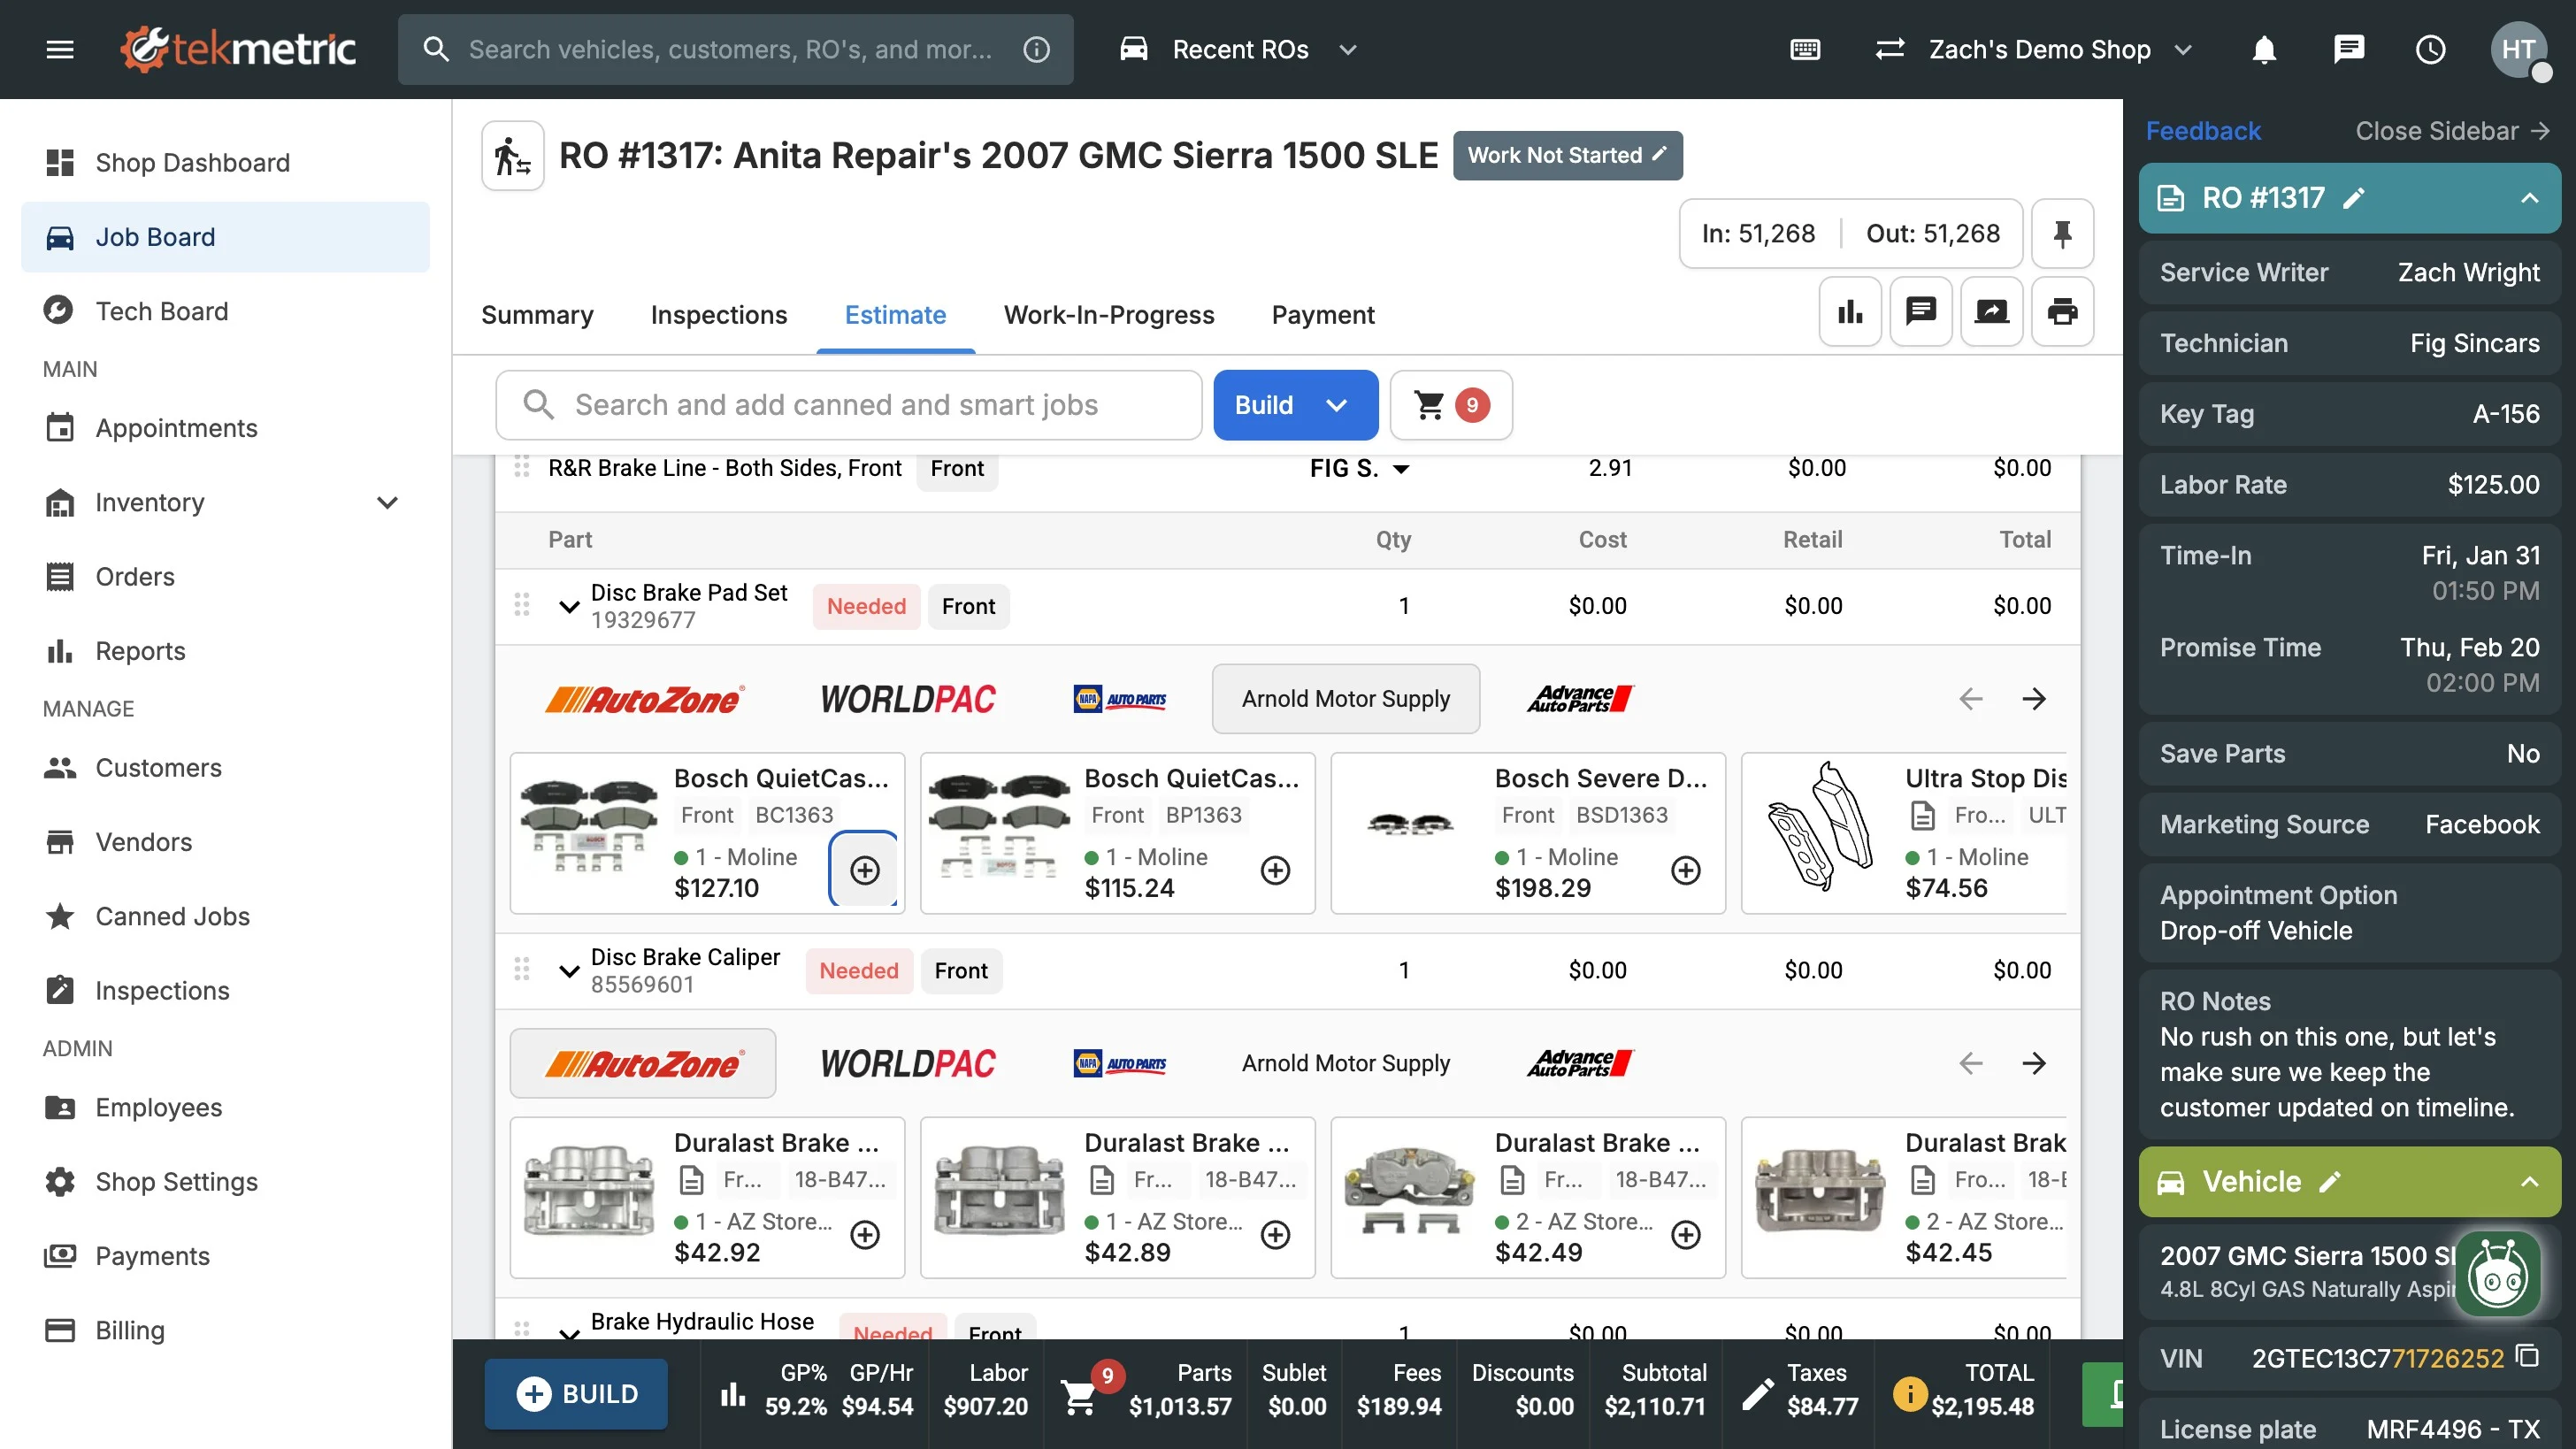Open the time clock icon in the header
This screenshot has width=2576, height=1449.
click(2430, 49)
